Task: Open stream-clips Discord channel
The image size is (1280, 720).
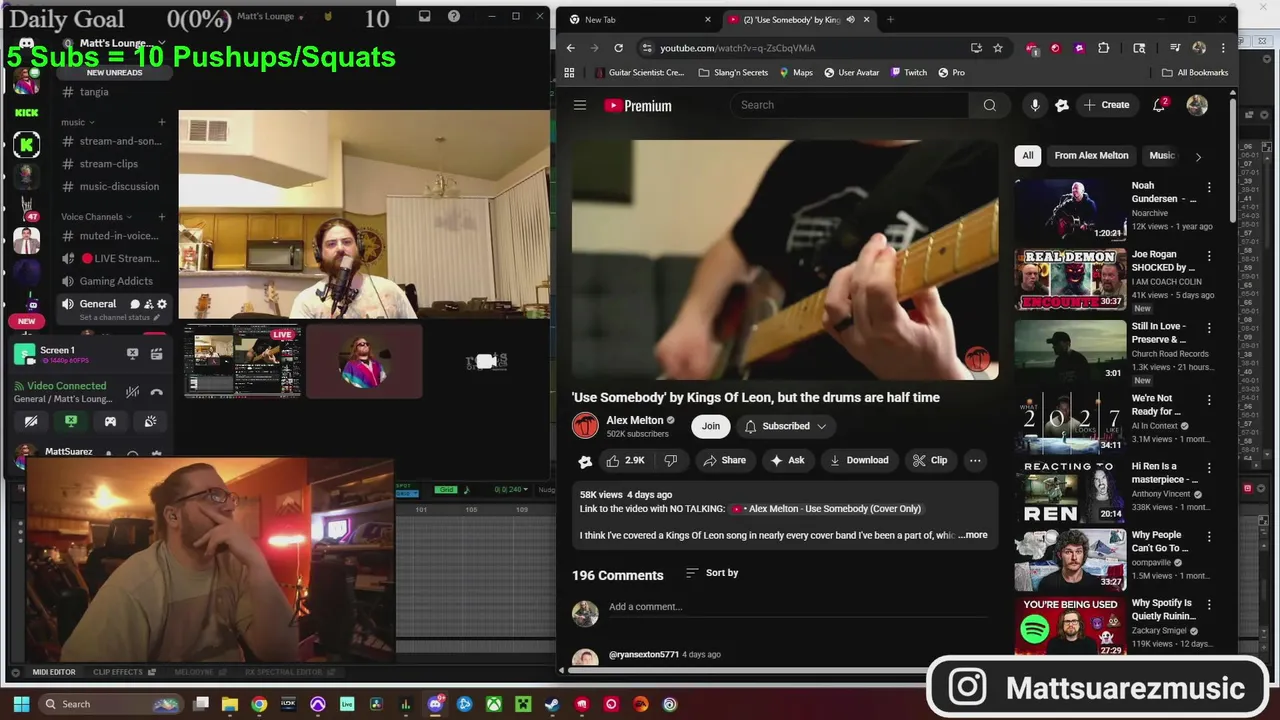Action: (108, 164)
